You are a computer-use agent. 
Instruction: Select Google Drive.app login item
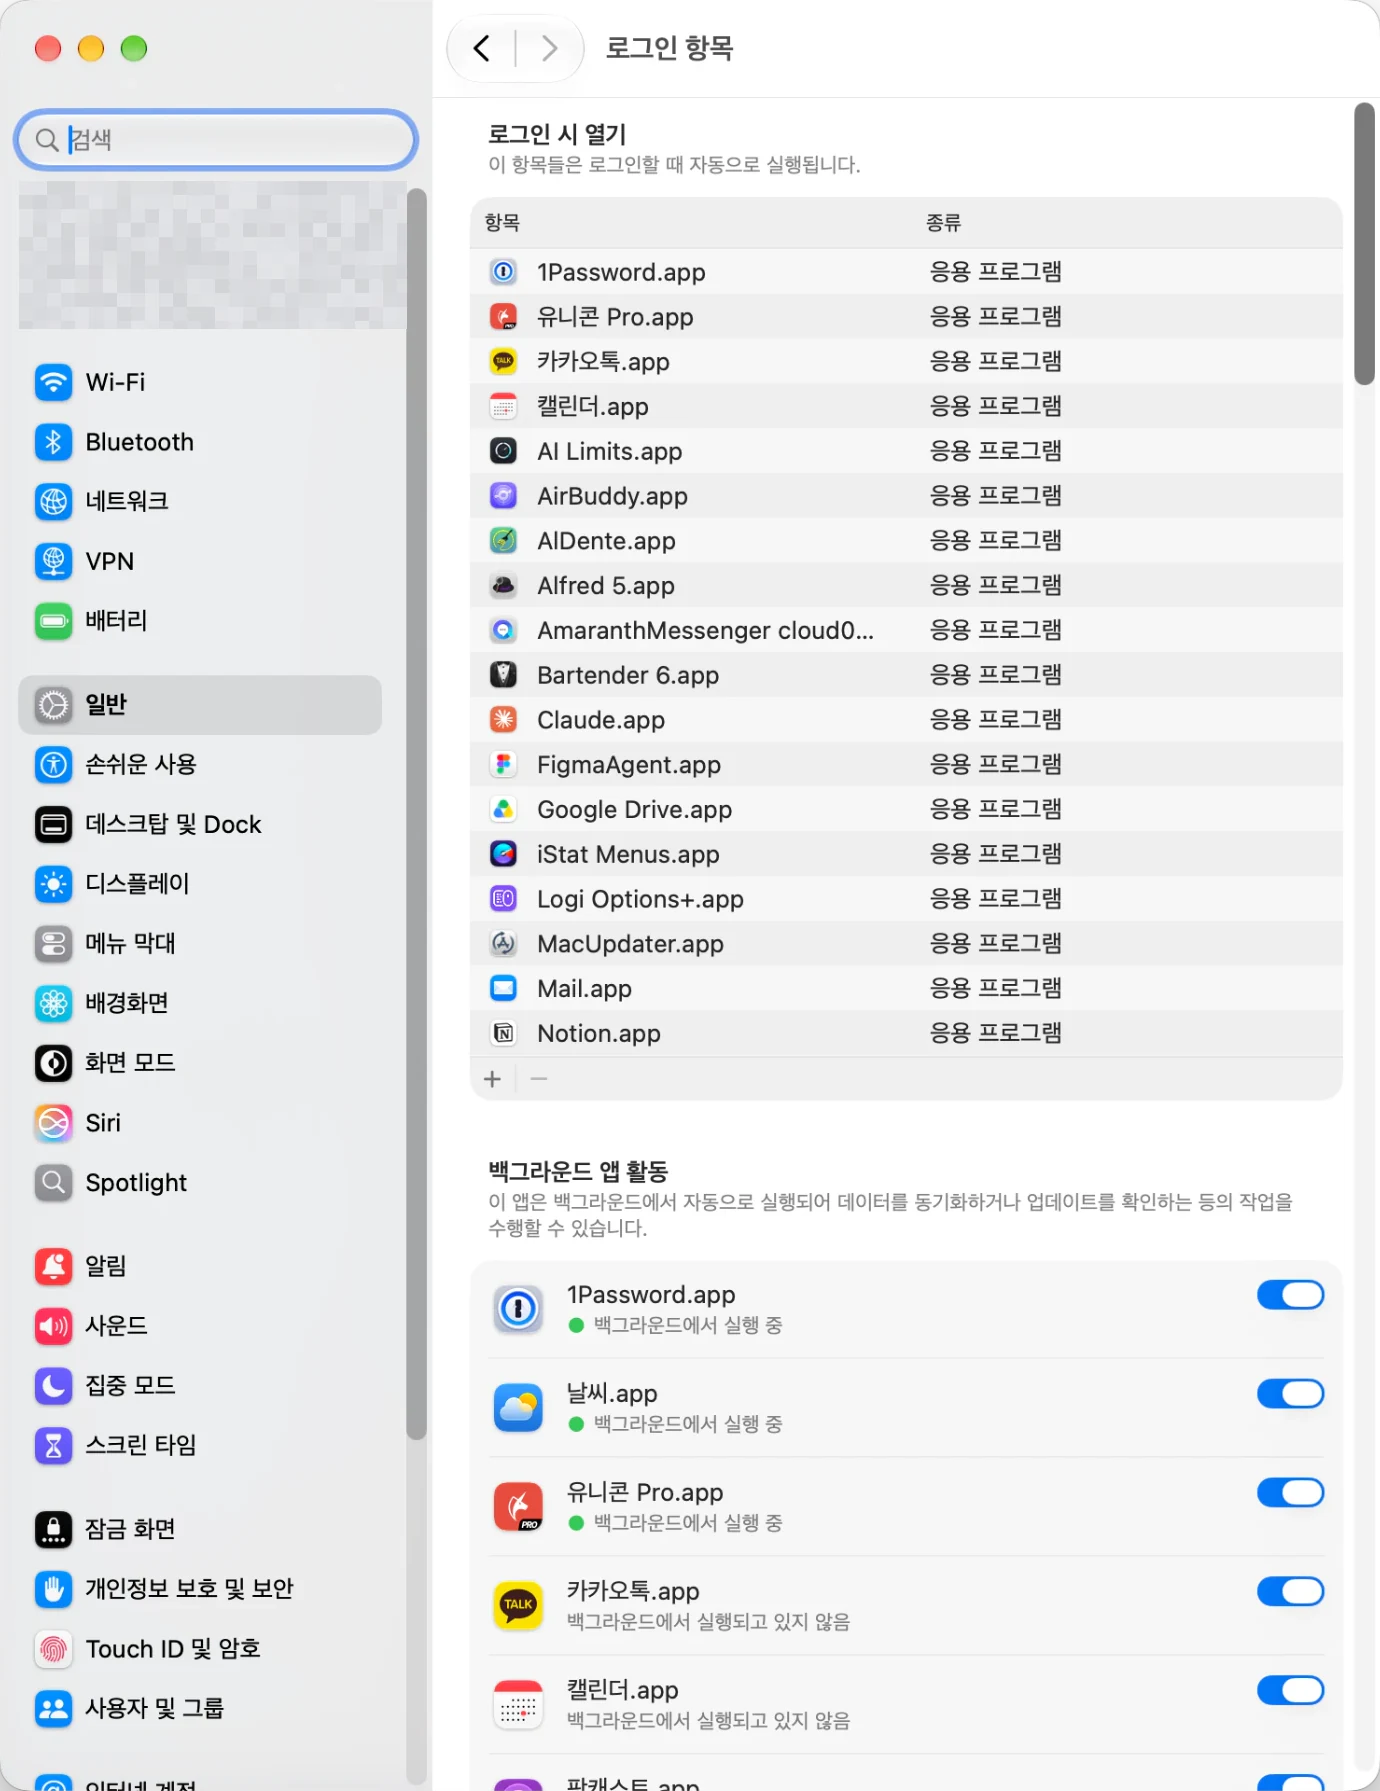coord(906,809)
